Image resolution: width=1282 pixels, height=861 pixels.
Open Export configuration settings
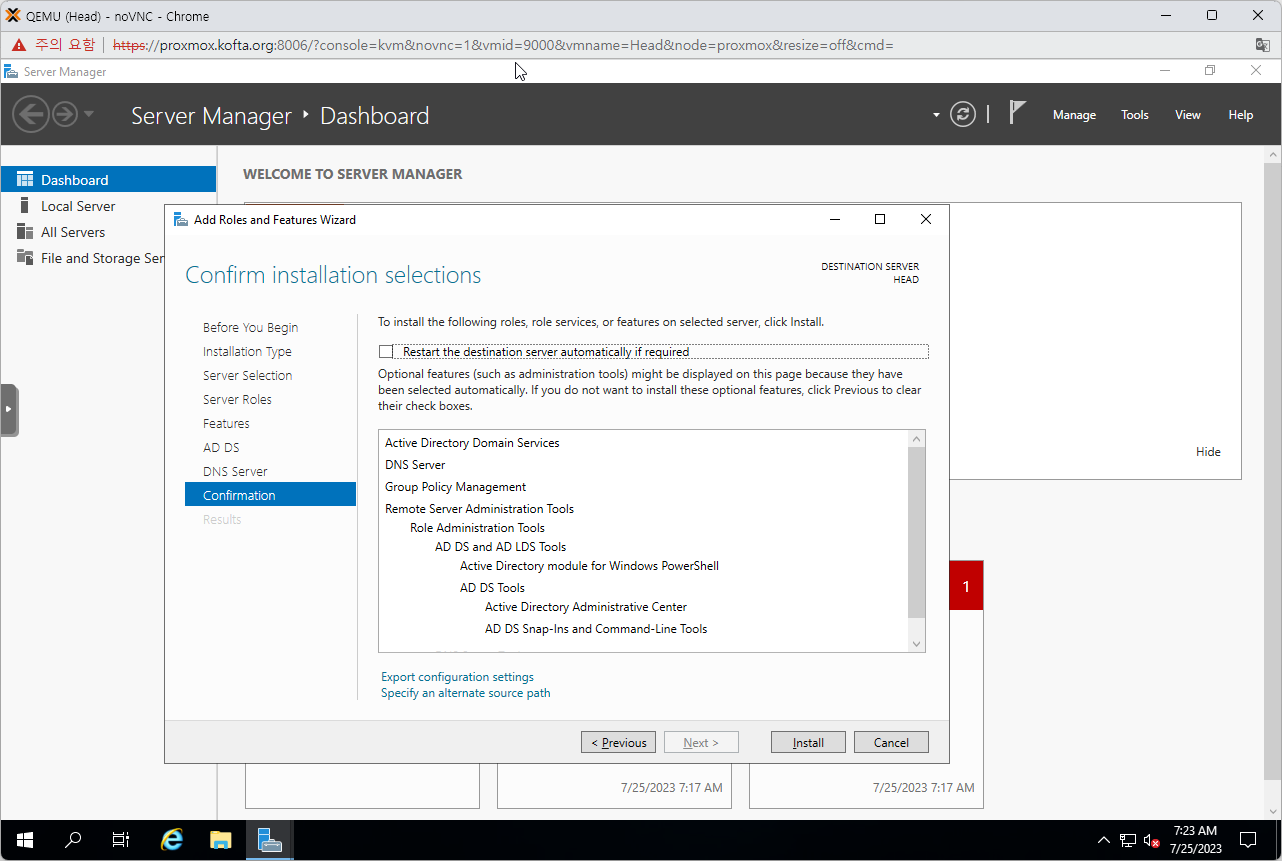(x=457, y=676)
